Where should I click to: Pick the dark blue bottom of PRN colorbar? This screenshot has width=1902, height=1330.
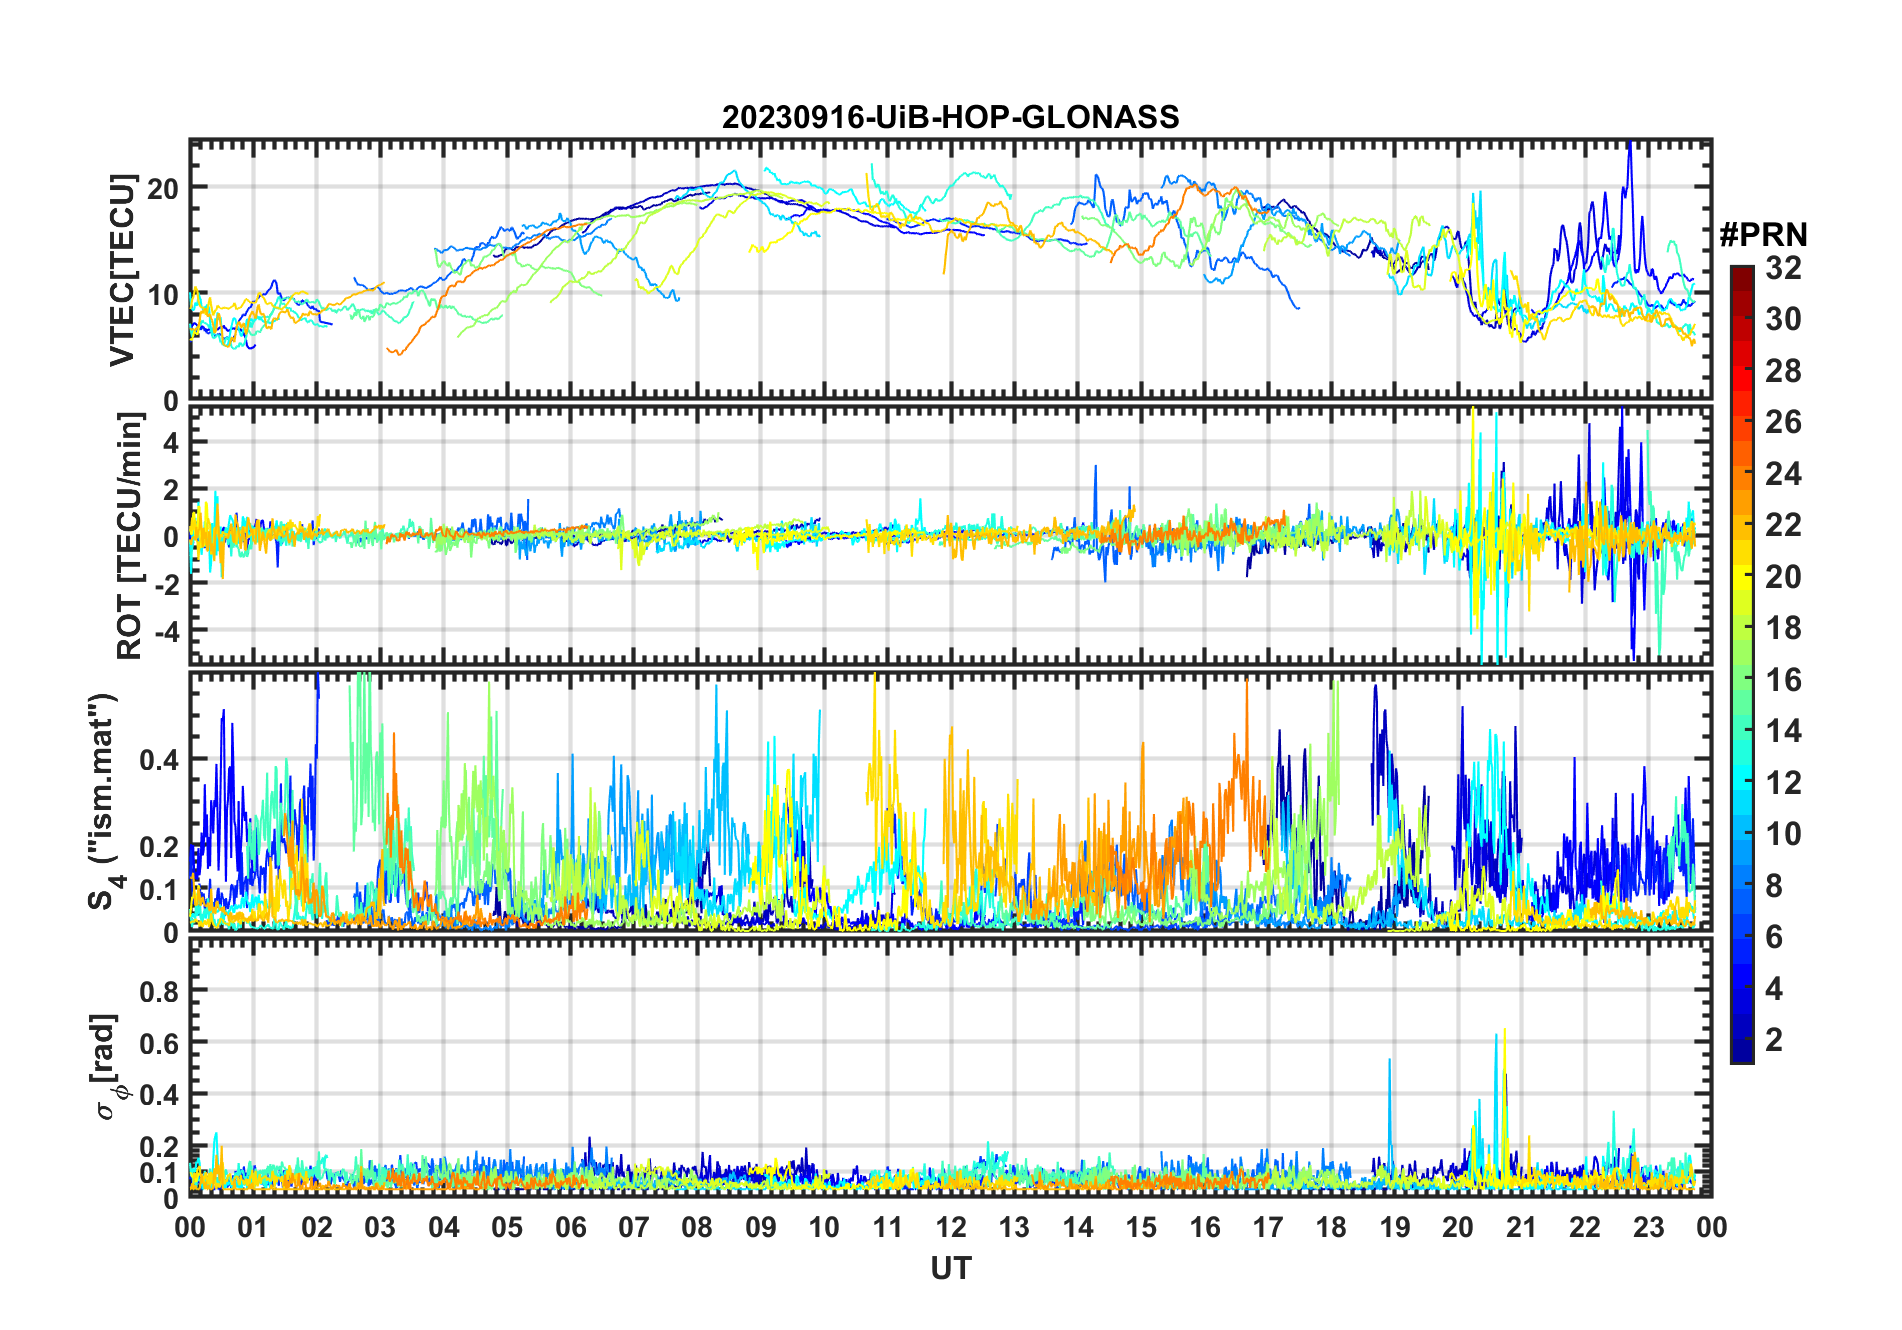(x=1741, y=1053)
